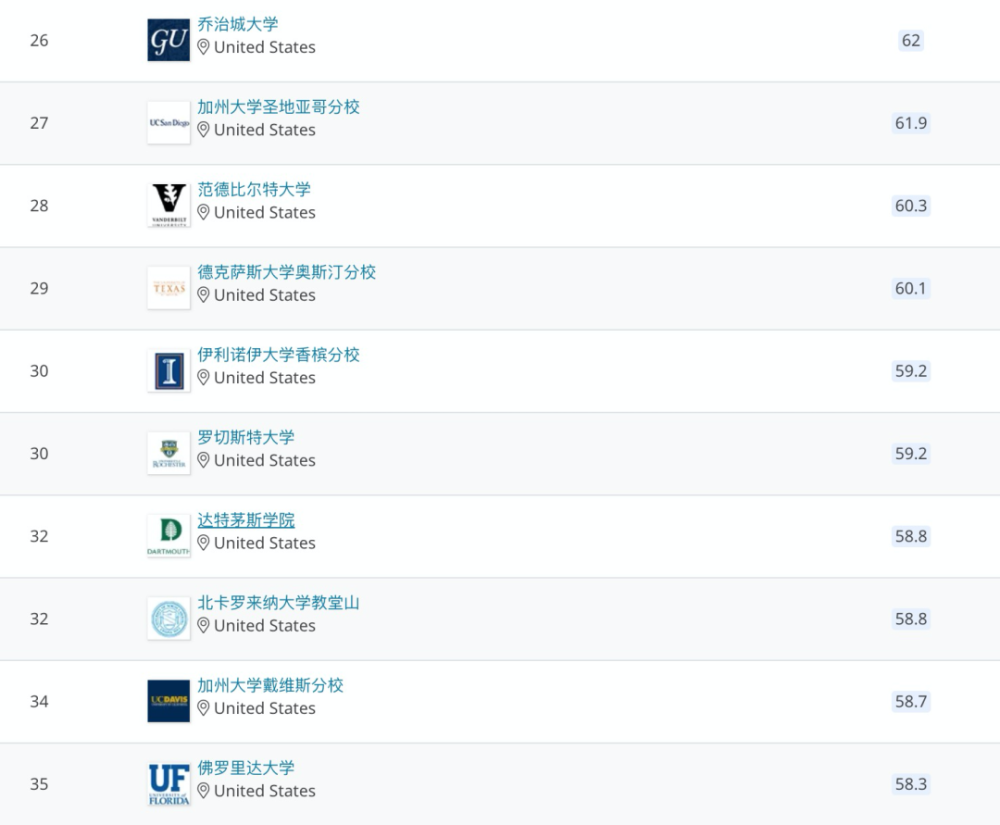1000x825 pixels.
Task: Click "United States" under 罗切斯特大学
Action: point(265,460)
